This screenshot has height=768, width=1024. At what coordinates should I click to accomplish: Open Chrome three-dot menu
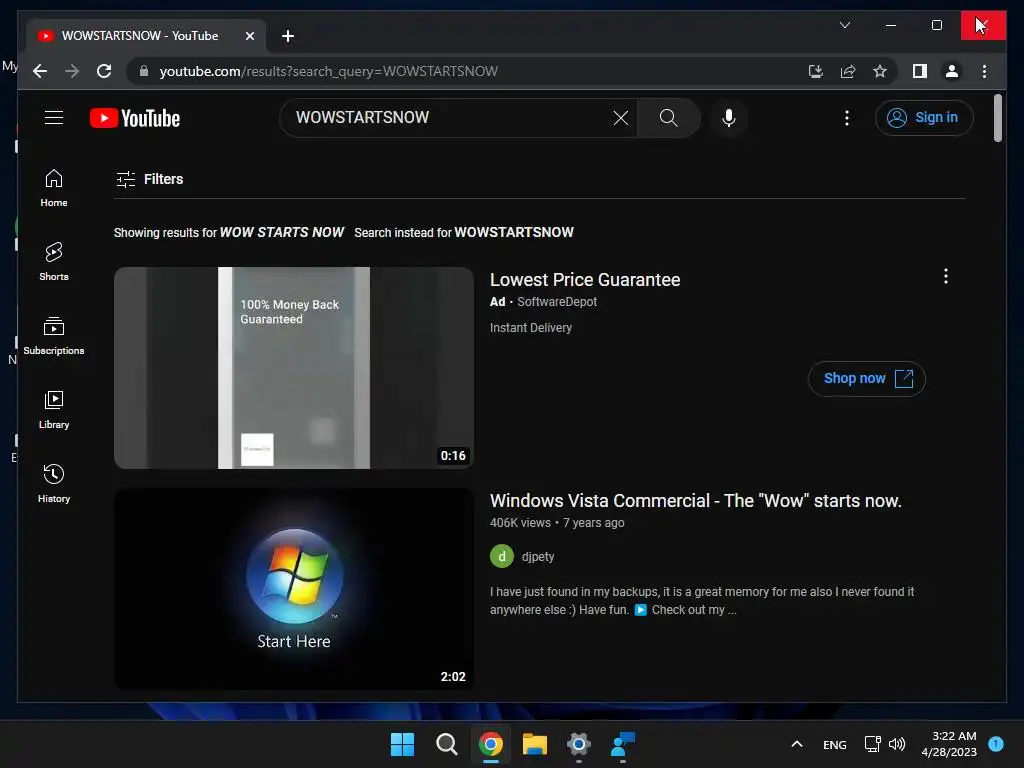[984, 71]
